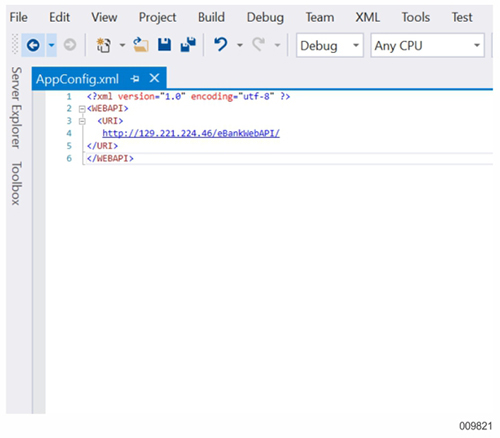
Task: Expand the Navigate Backward history dropdown arrow
Action: click(x=51, y=45)
